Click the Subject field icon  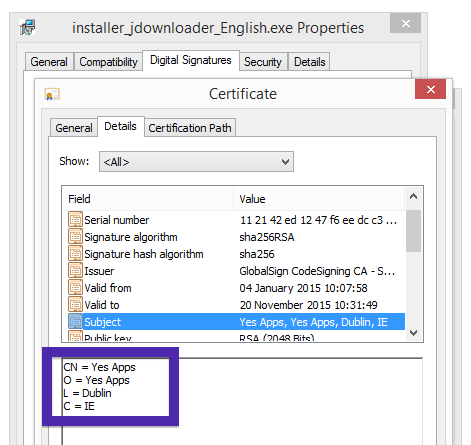pos(75,321)
